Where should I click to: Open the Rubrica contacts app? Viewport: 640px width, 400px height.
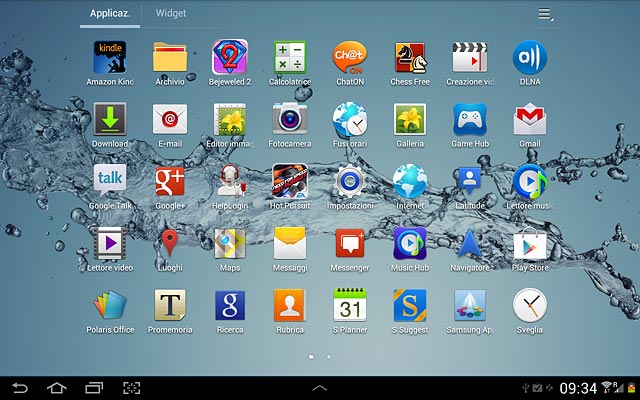pos(290,311)
